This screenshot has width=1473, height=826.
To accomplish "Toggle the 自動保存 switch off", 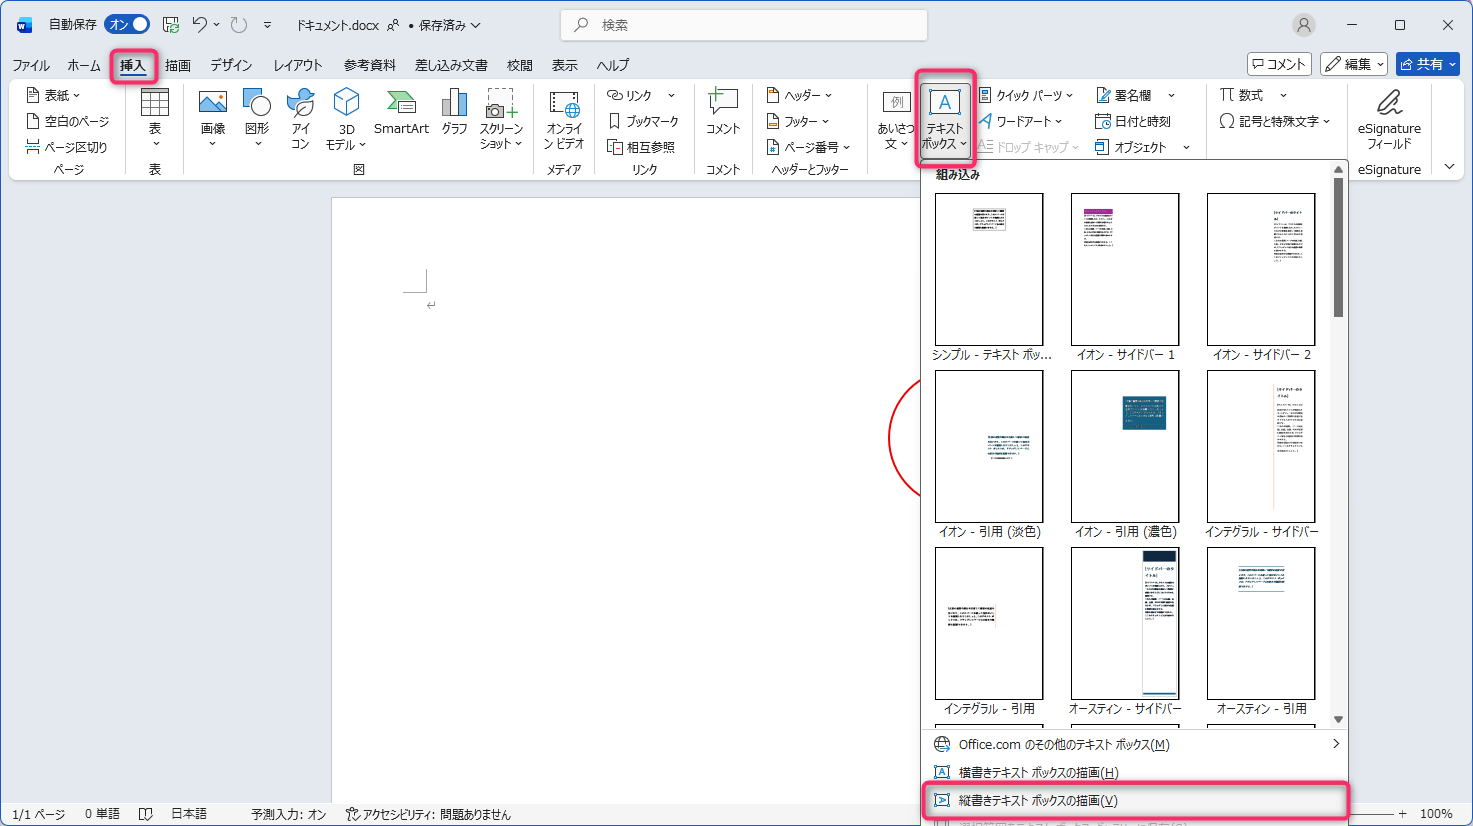I will (127, 25).
